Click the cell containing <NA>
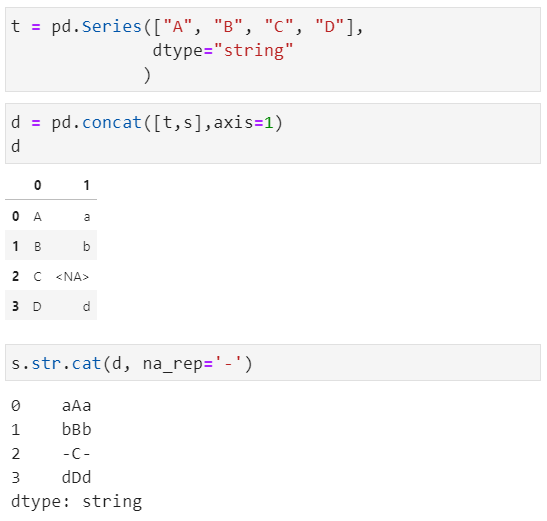Viewport: 547px width, 521px height. point(72,277)
